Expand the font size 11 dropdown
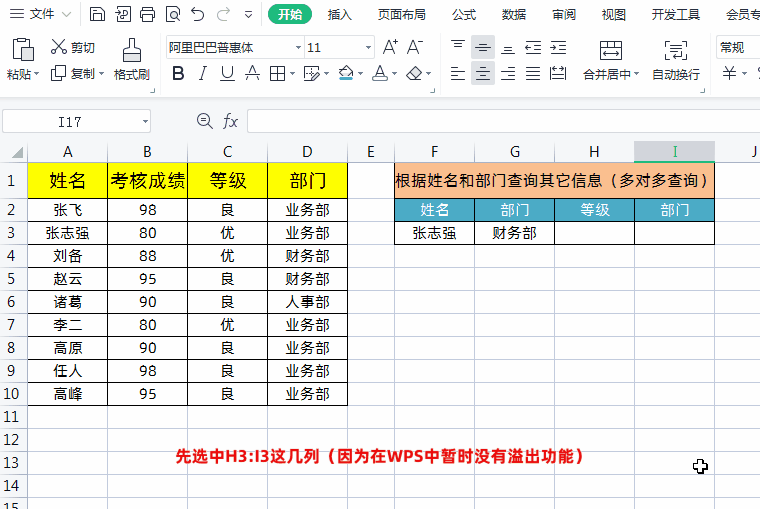 367,48
